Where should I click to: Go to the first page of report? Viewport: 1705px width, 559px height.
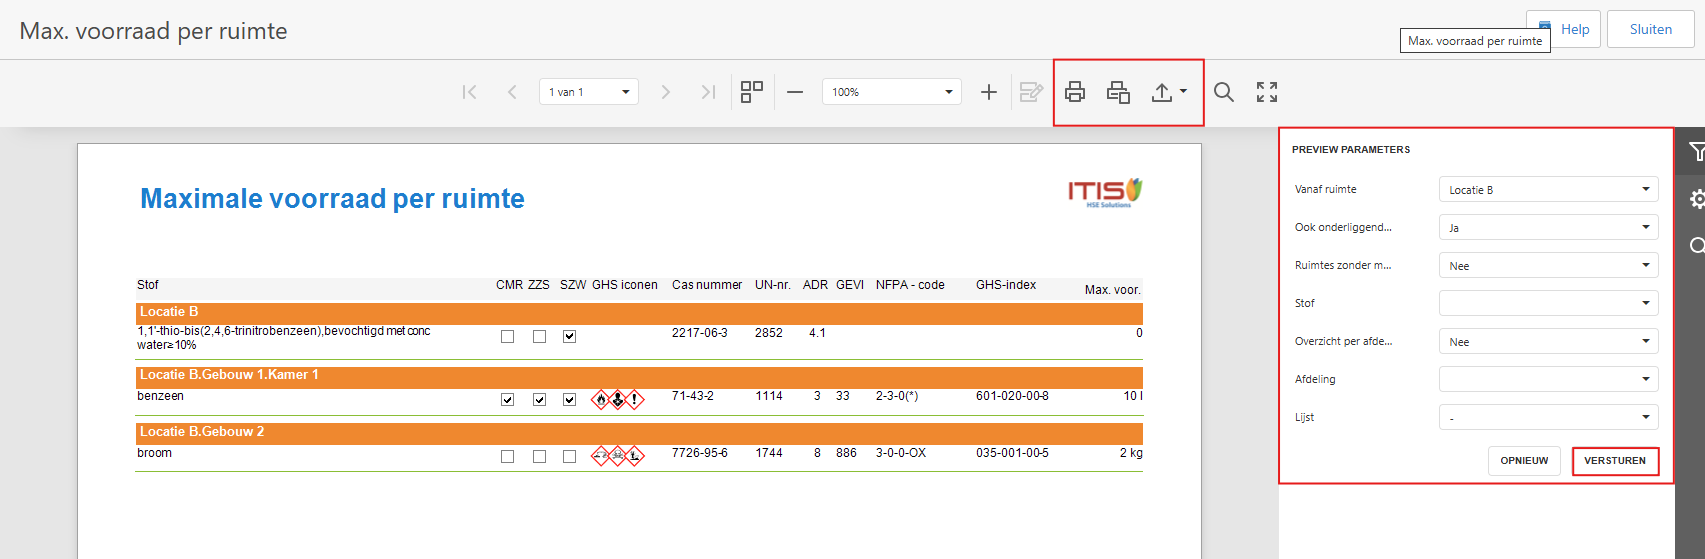click(x=469, y=92)
